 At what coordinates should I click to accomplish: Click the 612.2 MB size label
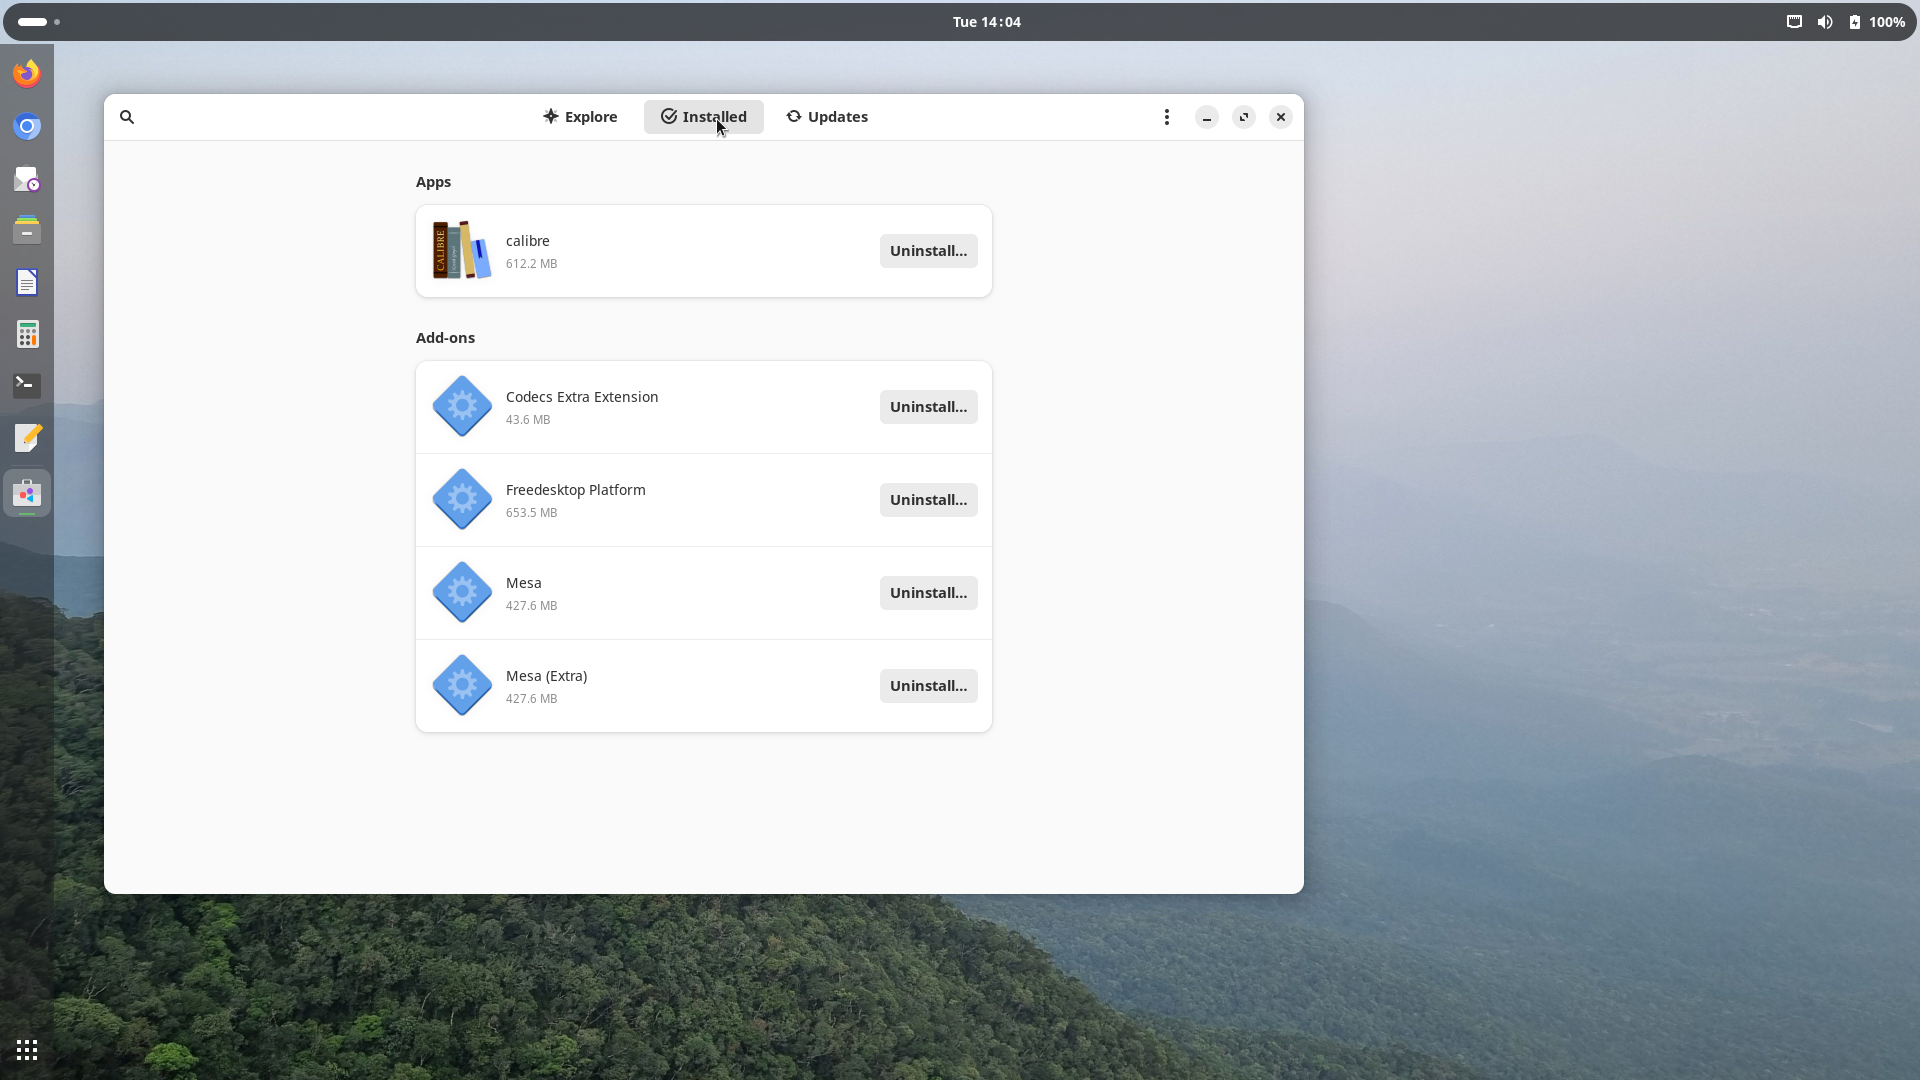click(532, 264)
